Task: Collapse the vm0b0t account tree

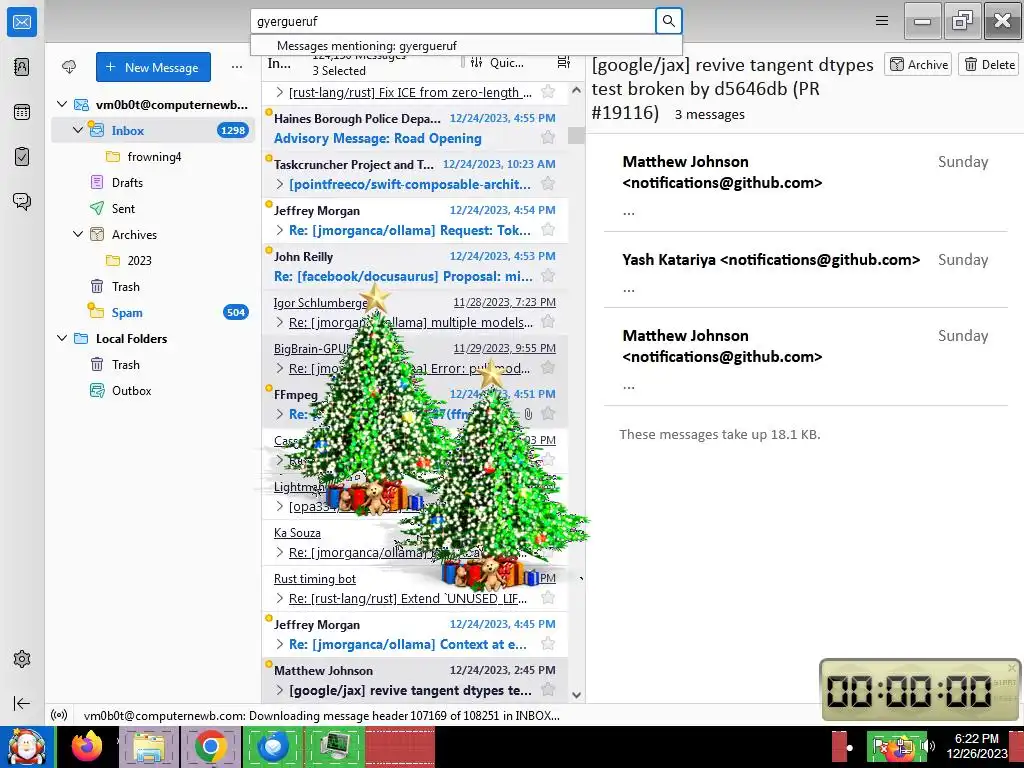Action: 62,104
